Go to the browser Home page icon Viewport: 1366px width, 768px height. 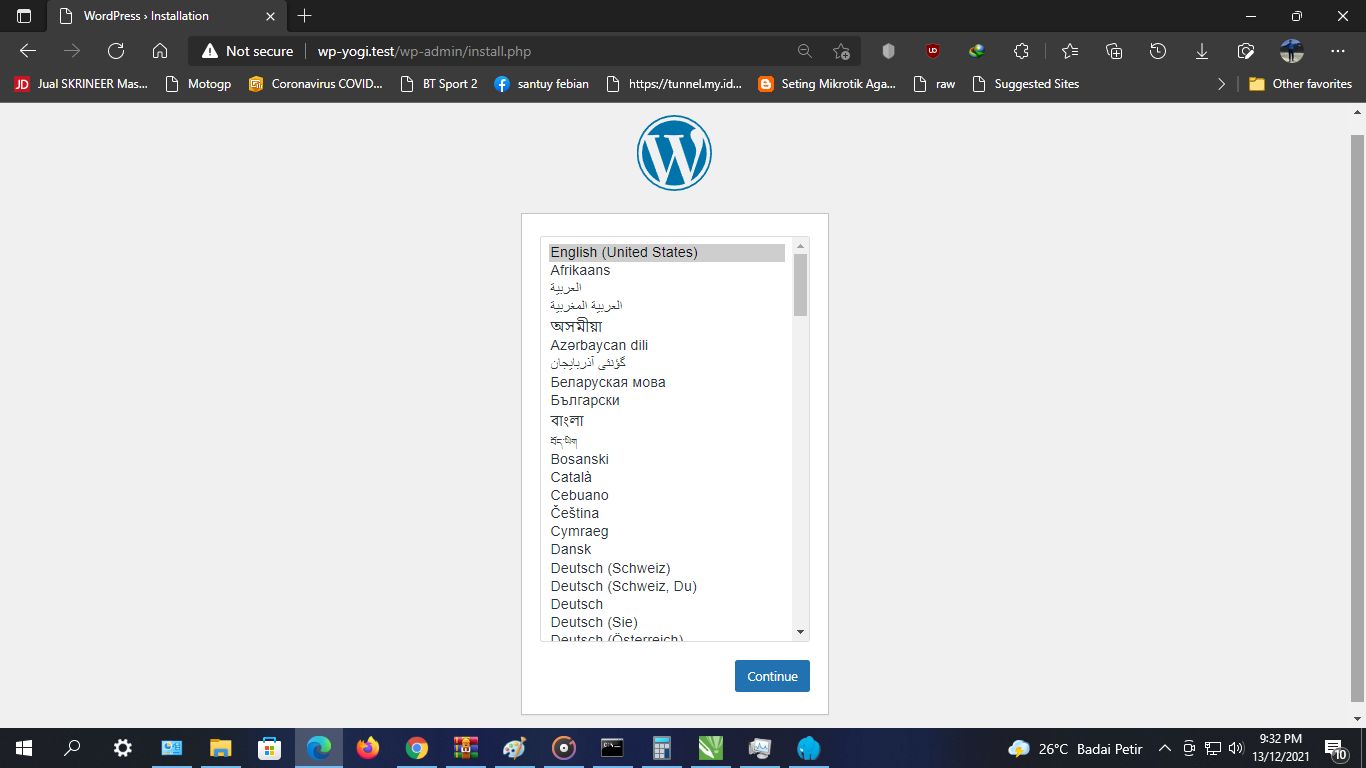click(x=160, y=51)
